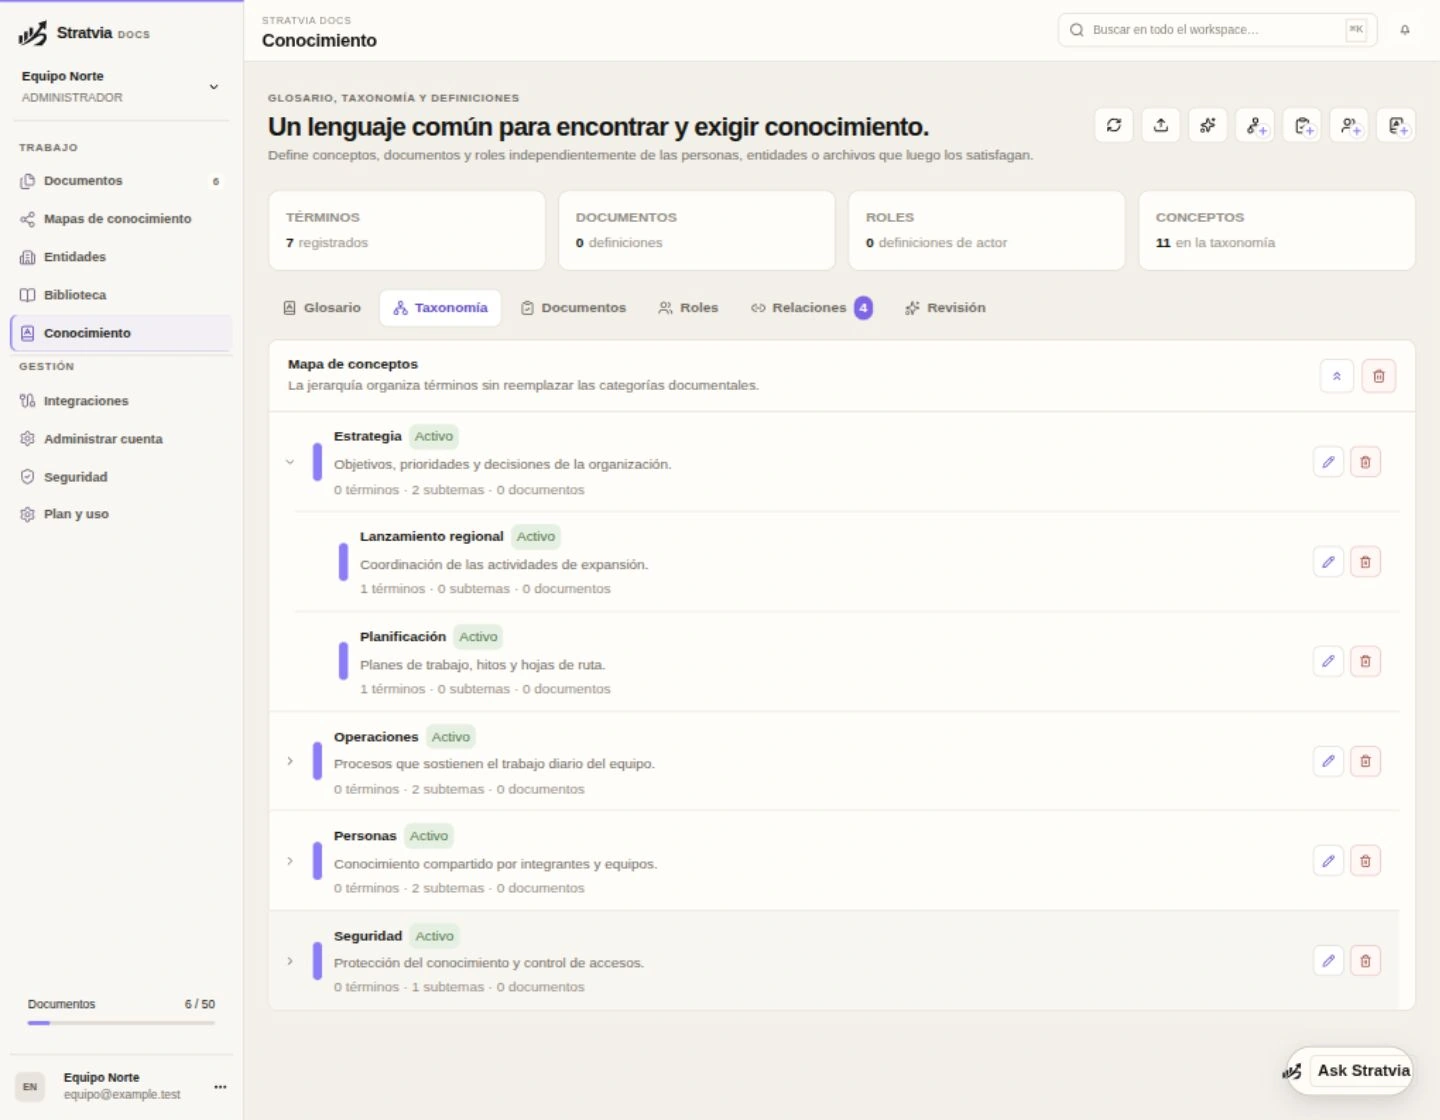Open notifications via the bell icon

coord(1405,30)
